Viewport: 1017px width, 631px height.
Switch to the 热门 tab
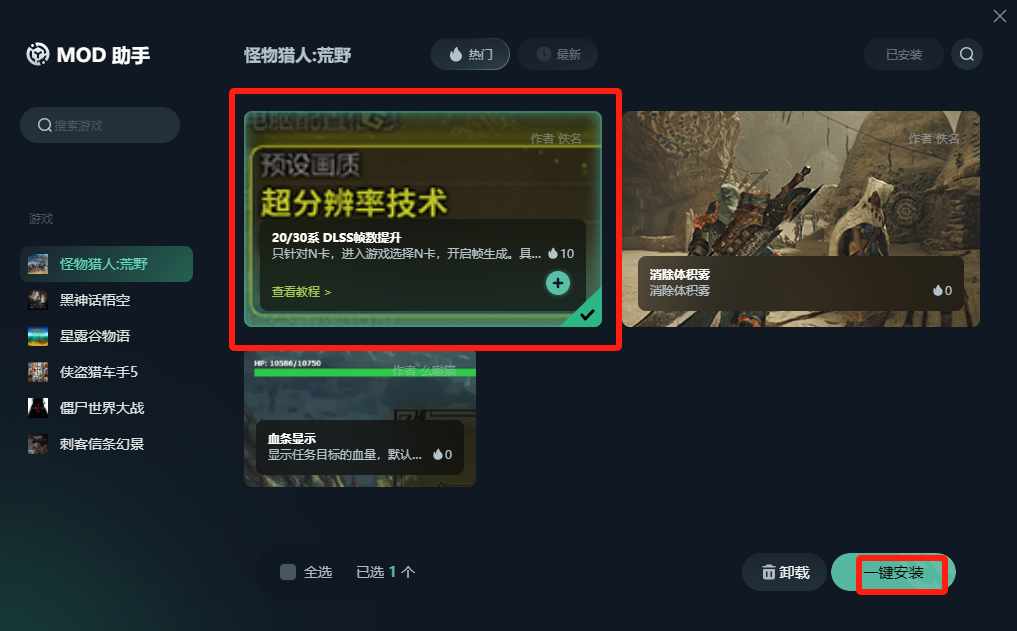(x=470, y=54)
